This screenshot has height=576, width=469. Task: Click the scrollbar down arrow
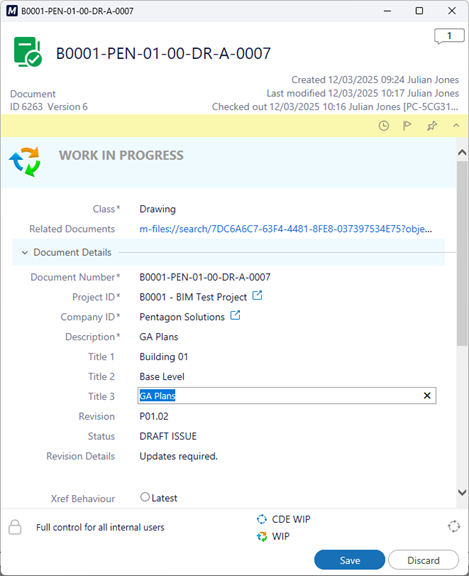[x=462, y=492]
